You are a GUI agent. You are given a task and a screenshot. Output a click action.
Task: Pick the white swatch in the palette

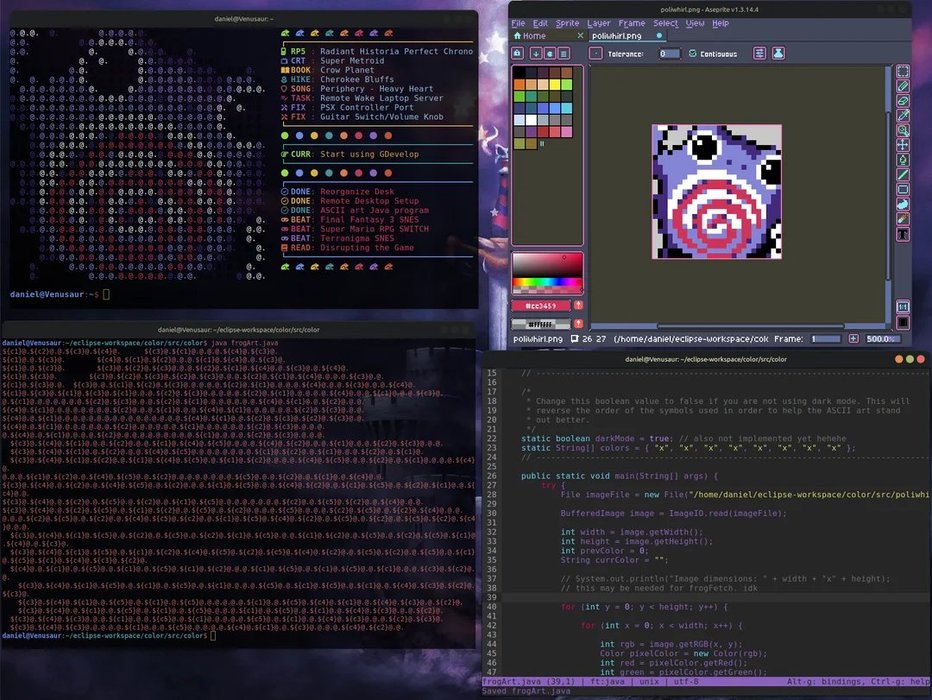531,120
